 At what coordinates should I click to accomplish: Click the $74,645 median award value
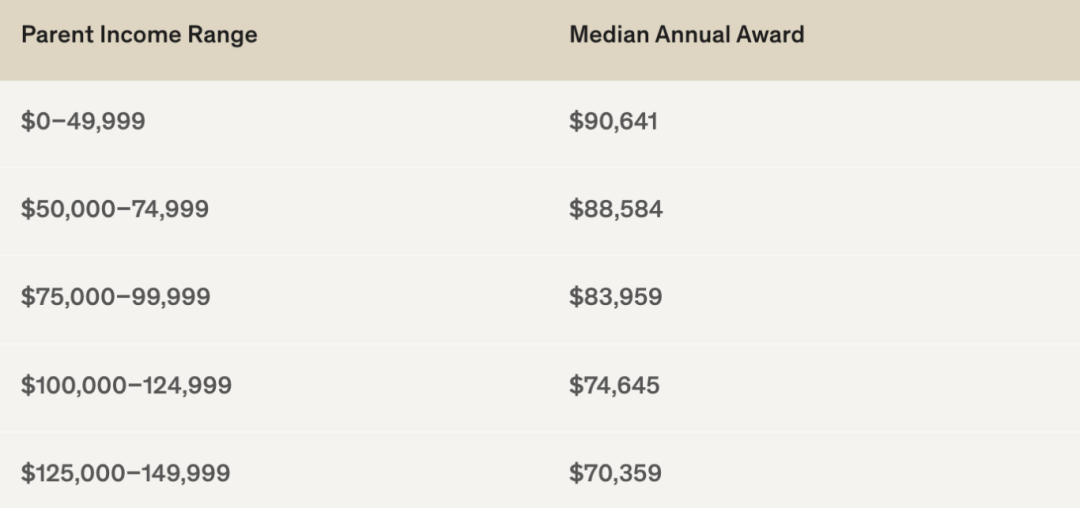point(614,386)
